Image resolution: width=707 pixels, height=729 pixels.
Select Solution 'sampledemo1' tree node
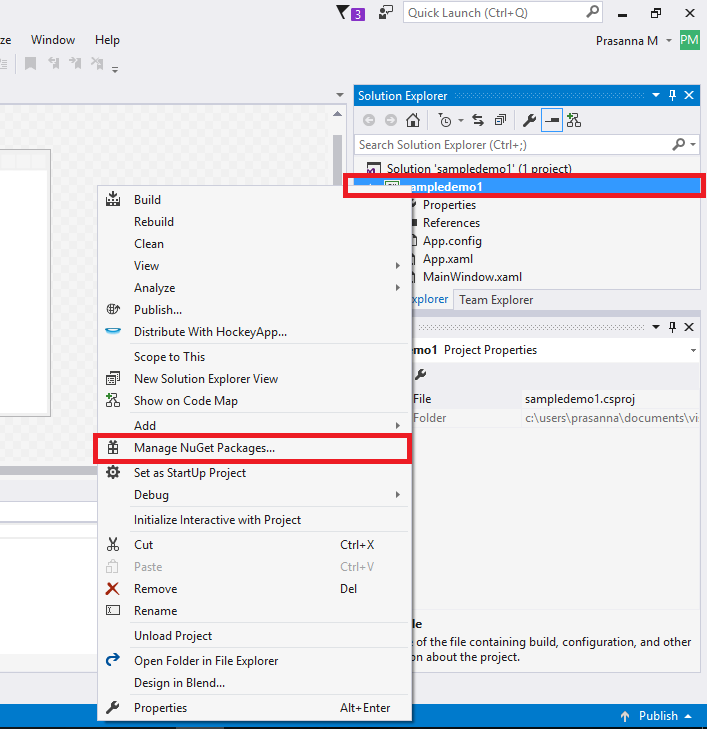[479, 168]
